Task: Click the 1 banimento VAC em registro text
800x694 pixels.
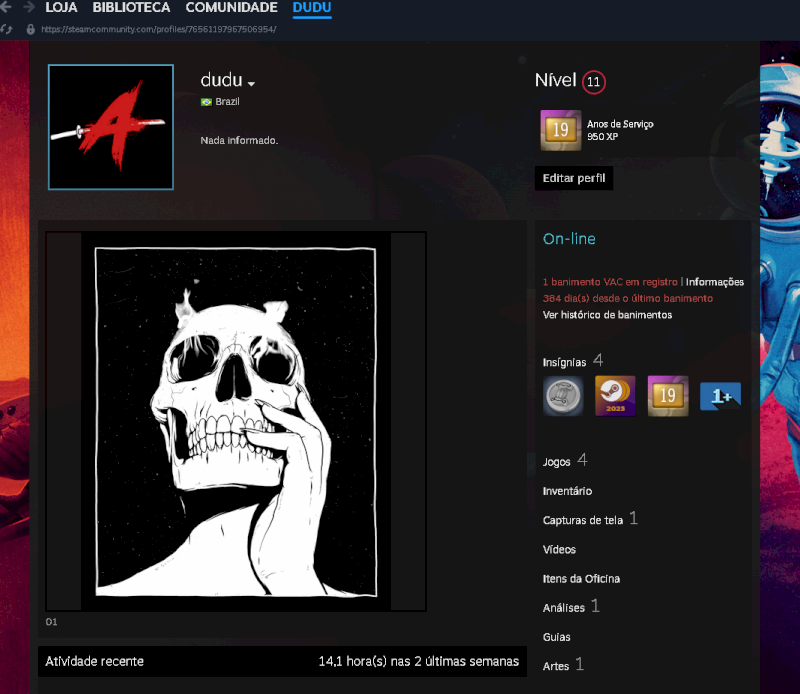Action: pos(610,282)
